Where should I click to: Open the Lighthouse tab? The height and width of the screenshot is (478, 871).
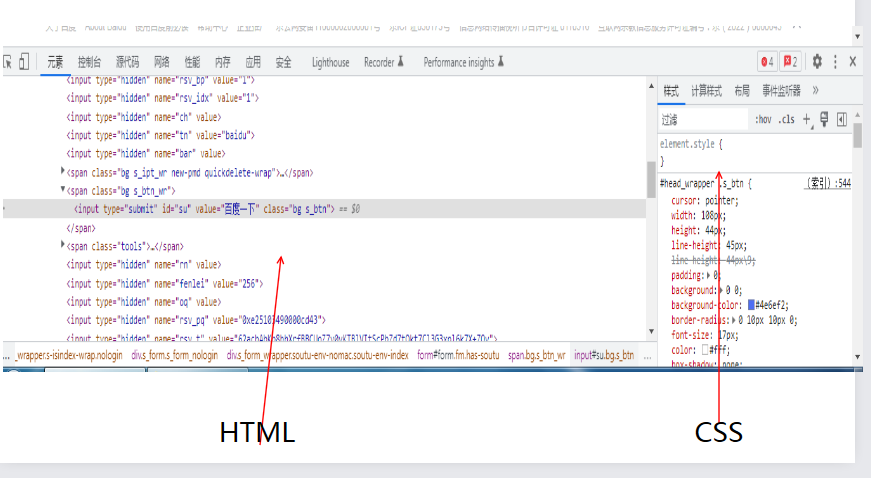pyautogui.click(x=331, y=62)
